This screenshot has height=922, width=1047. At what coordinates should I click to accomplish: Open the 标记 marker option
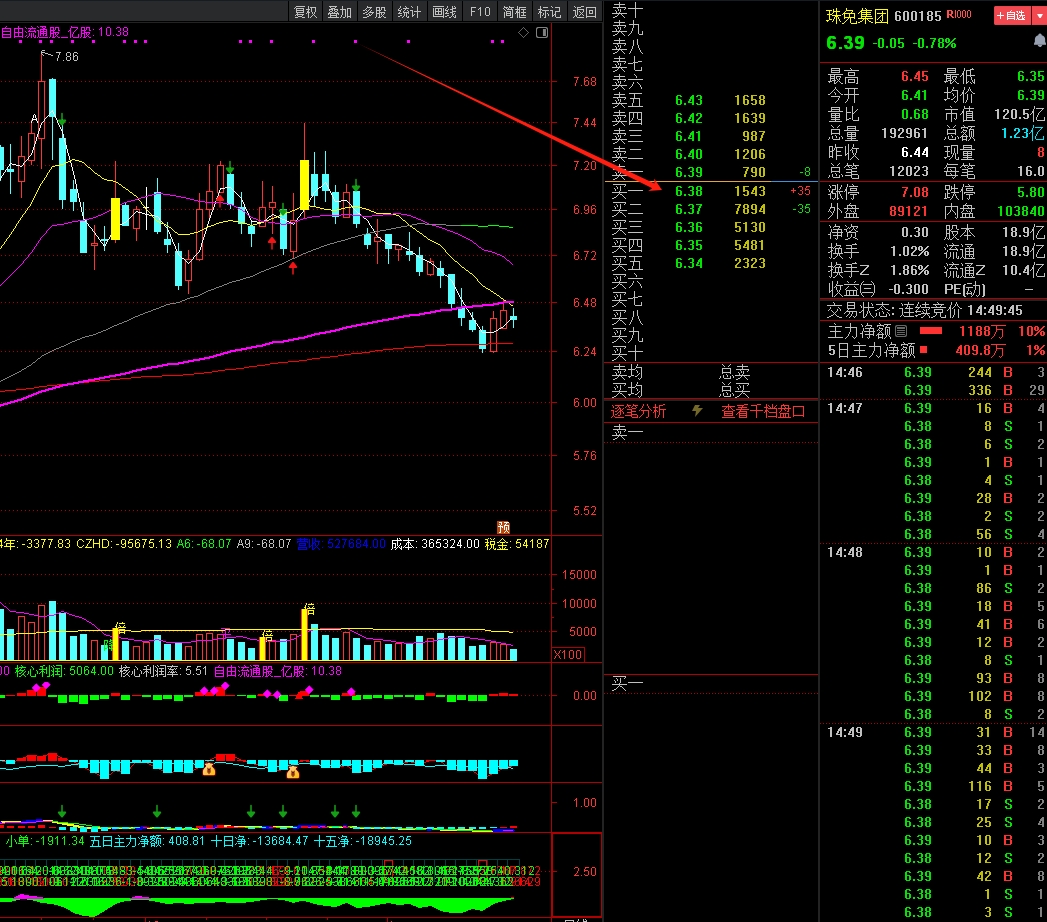[x=550, y=12]
